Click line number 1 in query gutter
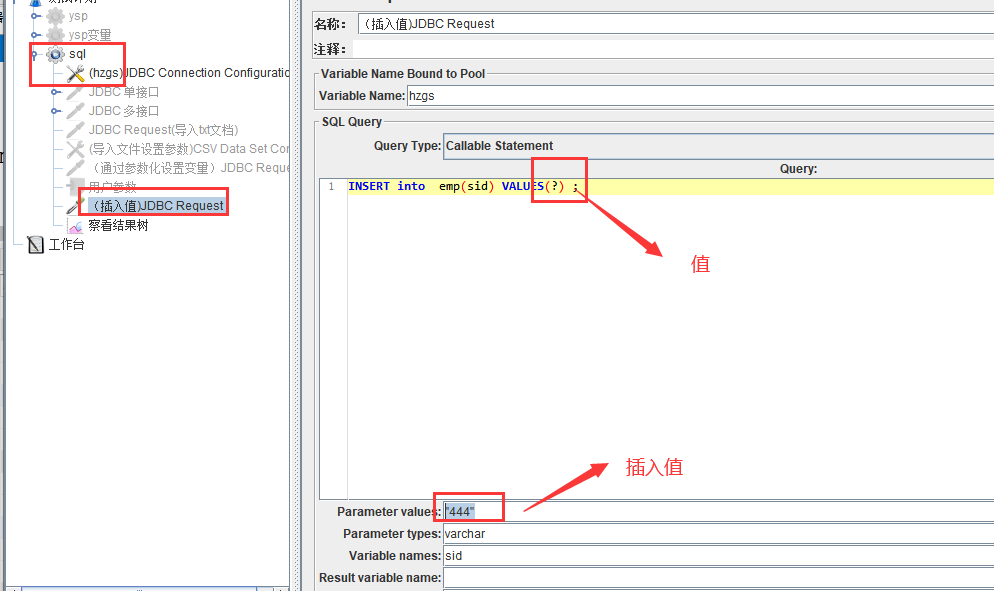Image resolution: width=994 pixels, height=591 pixels. pos(331,186)
